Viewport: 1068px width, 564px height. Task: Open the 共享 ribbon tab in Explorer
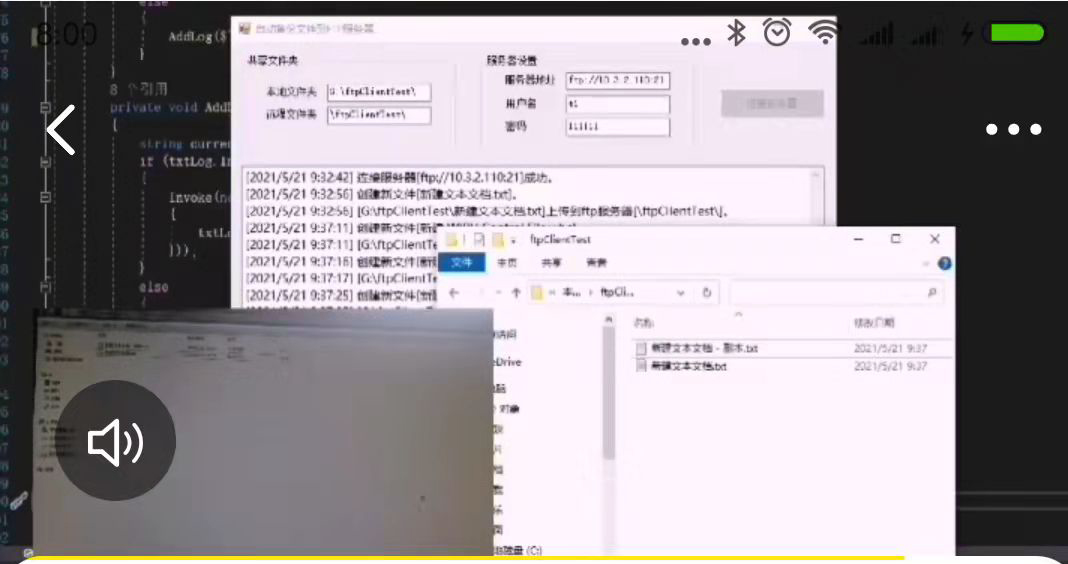551,263
